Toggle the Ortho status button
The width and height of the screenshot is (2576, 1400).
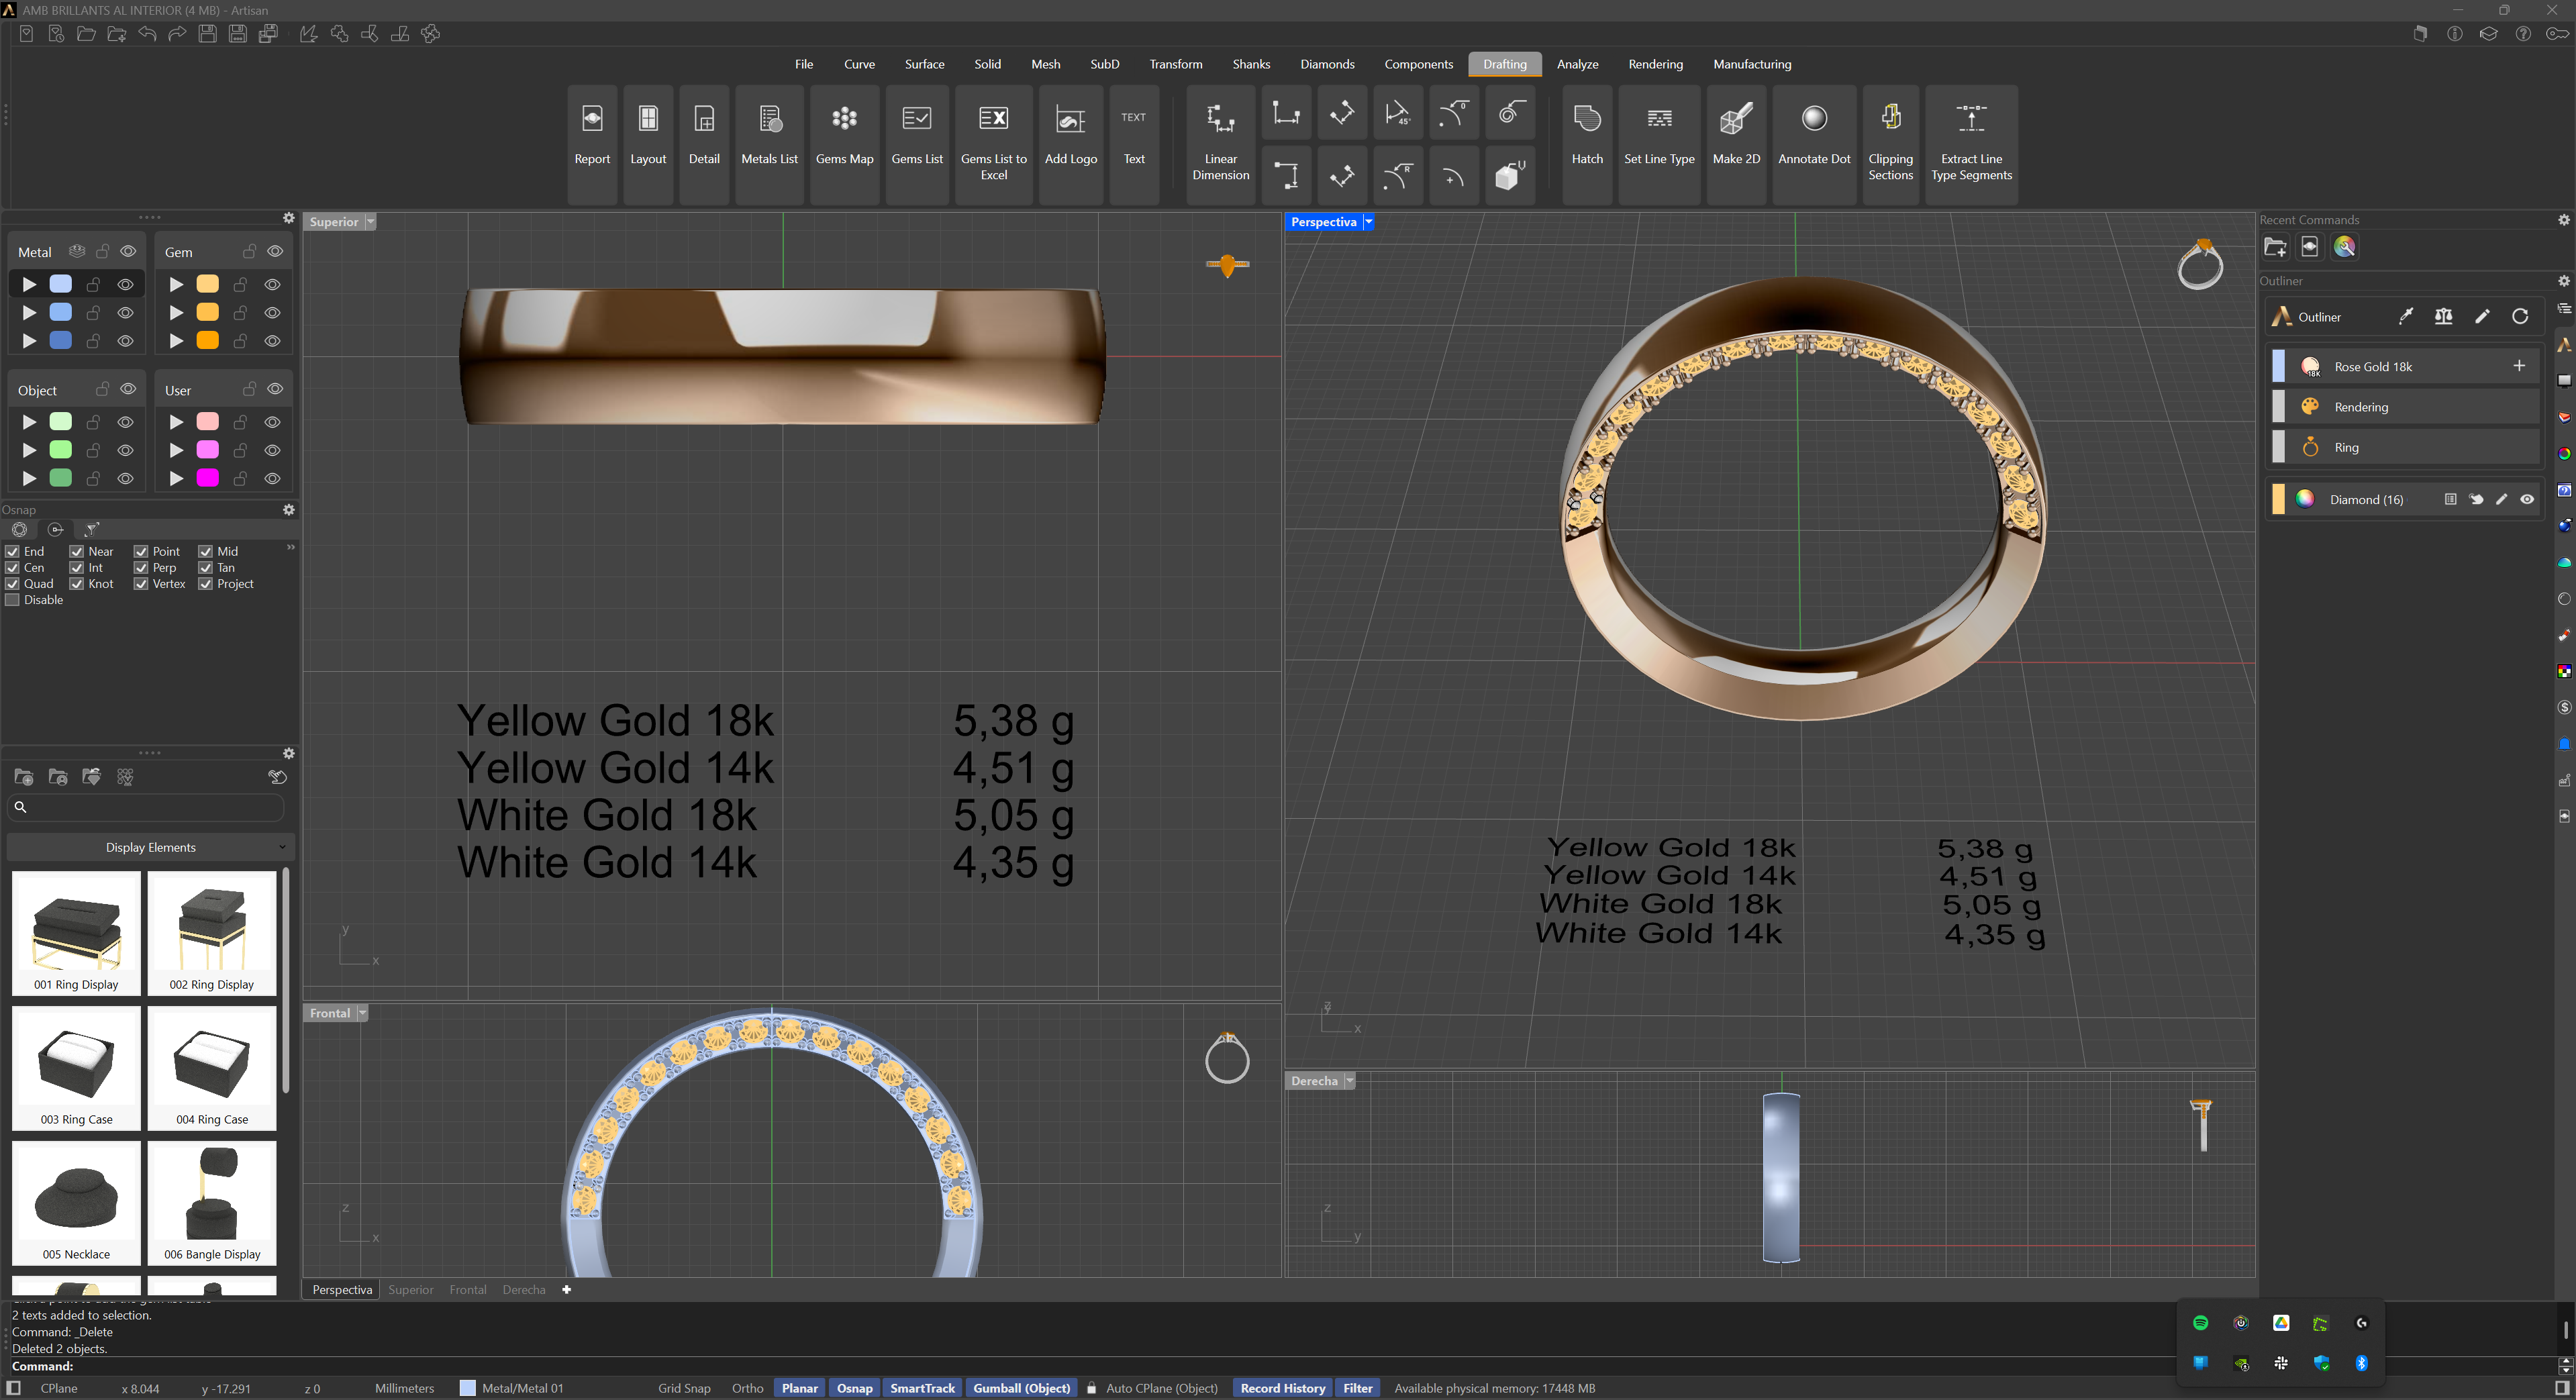[747, 1388]
